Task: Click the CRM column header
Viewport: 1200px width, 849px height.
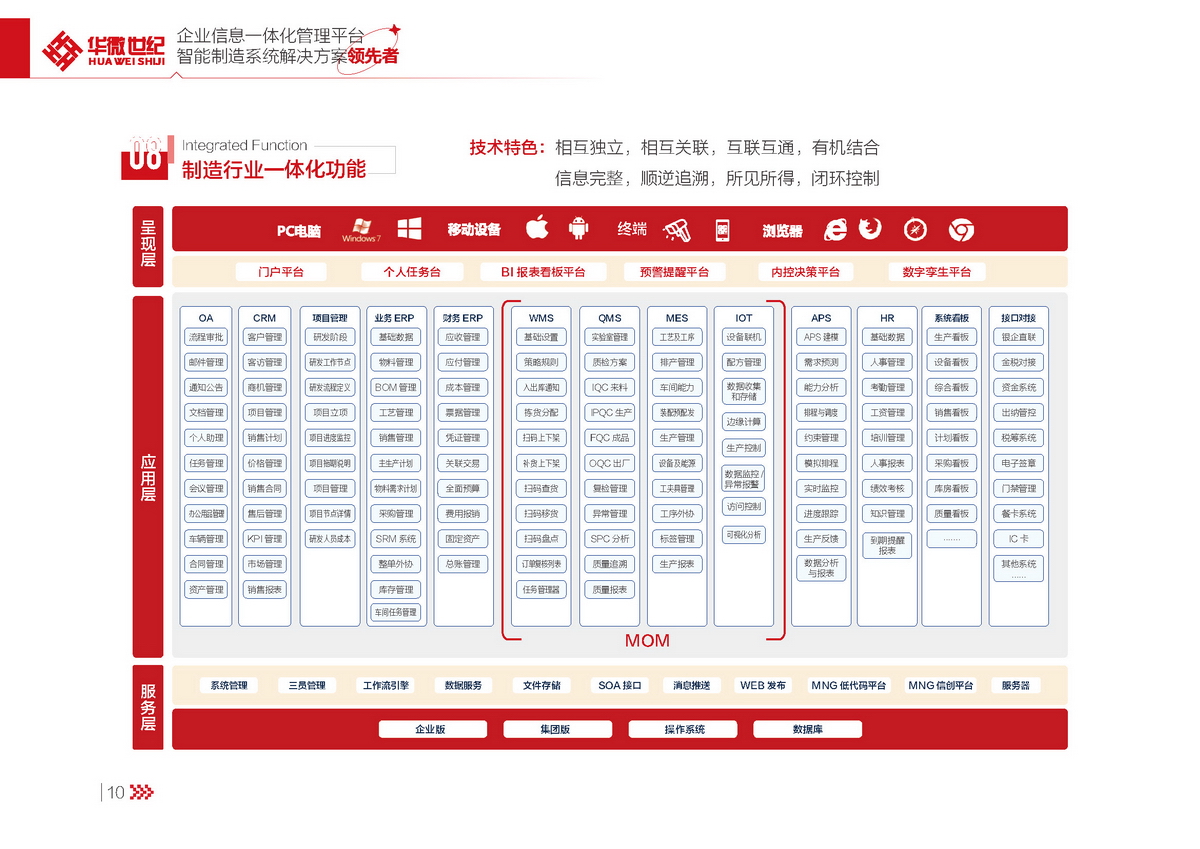Action: pyautogui.click(x=264, y=318)
